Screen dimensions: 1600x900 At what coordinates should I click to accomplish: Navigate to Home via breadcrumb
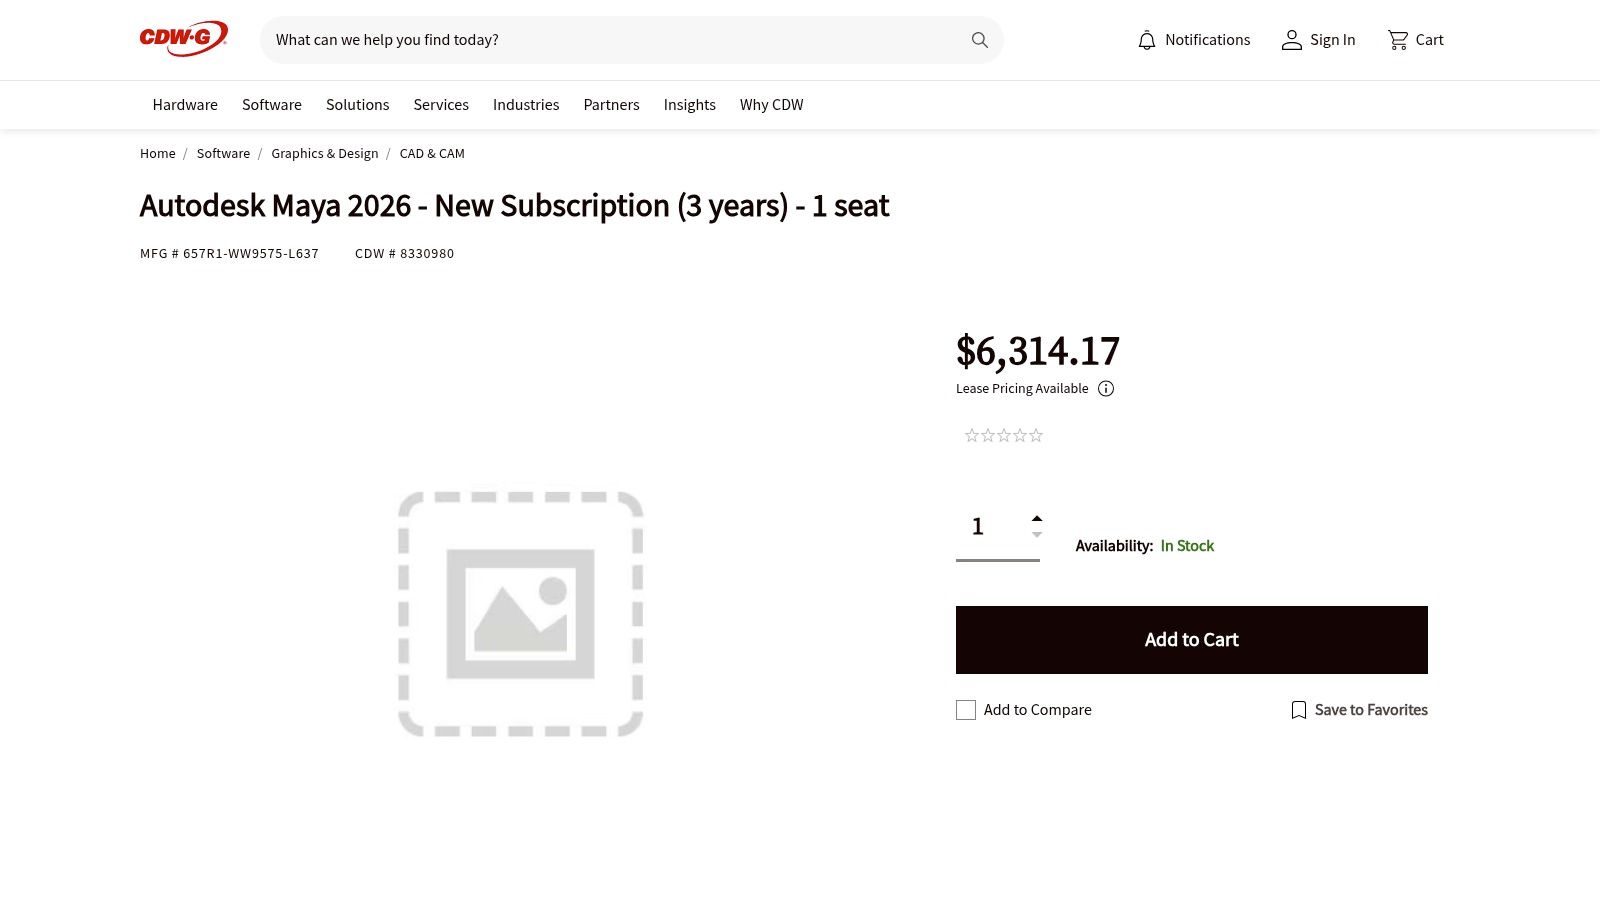157,153
